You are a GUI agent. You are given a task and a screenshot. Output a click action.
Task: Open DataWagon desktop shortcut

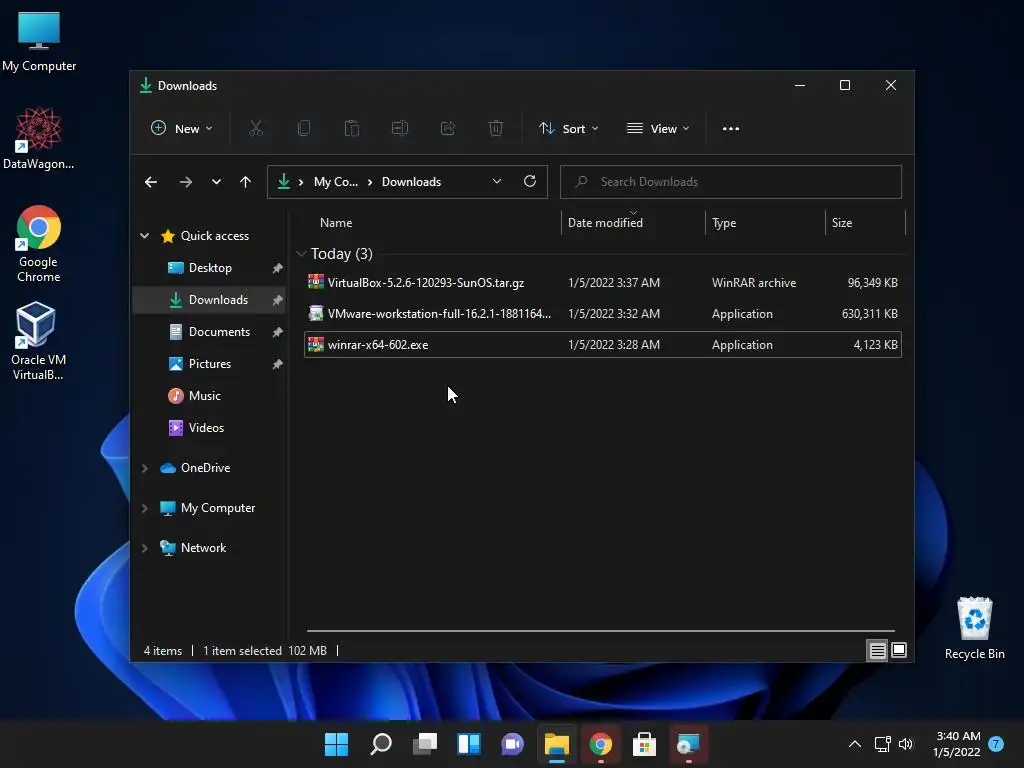point(39,138)
